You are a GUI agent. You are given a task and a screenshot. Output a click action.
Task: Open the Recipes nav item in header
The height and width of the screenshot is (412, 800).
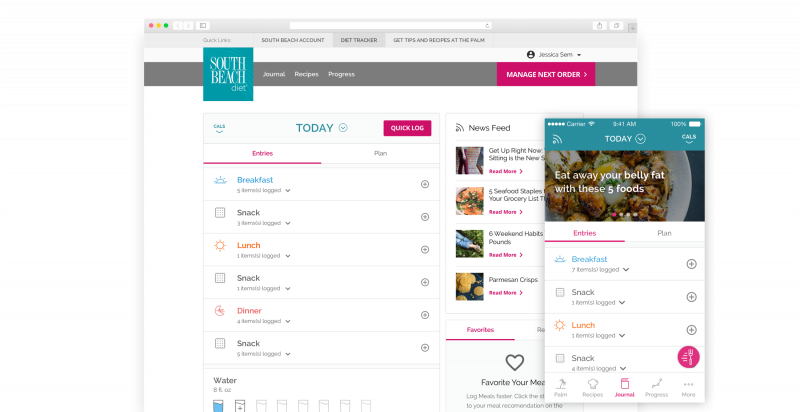point(306,74)
